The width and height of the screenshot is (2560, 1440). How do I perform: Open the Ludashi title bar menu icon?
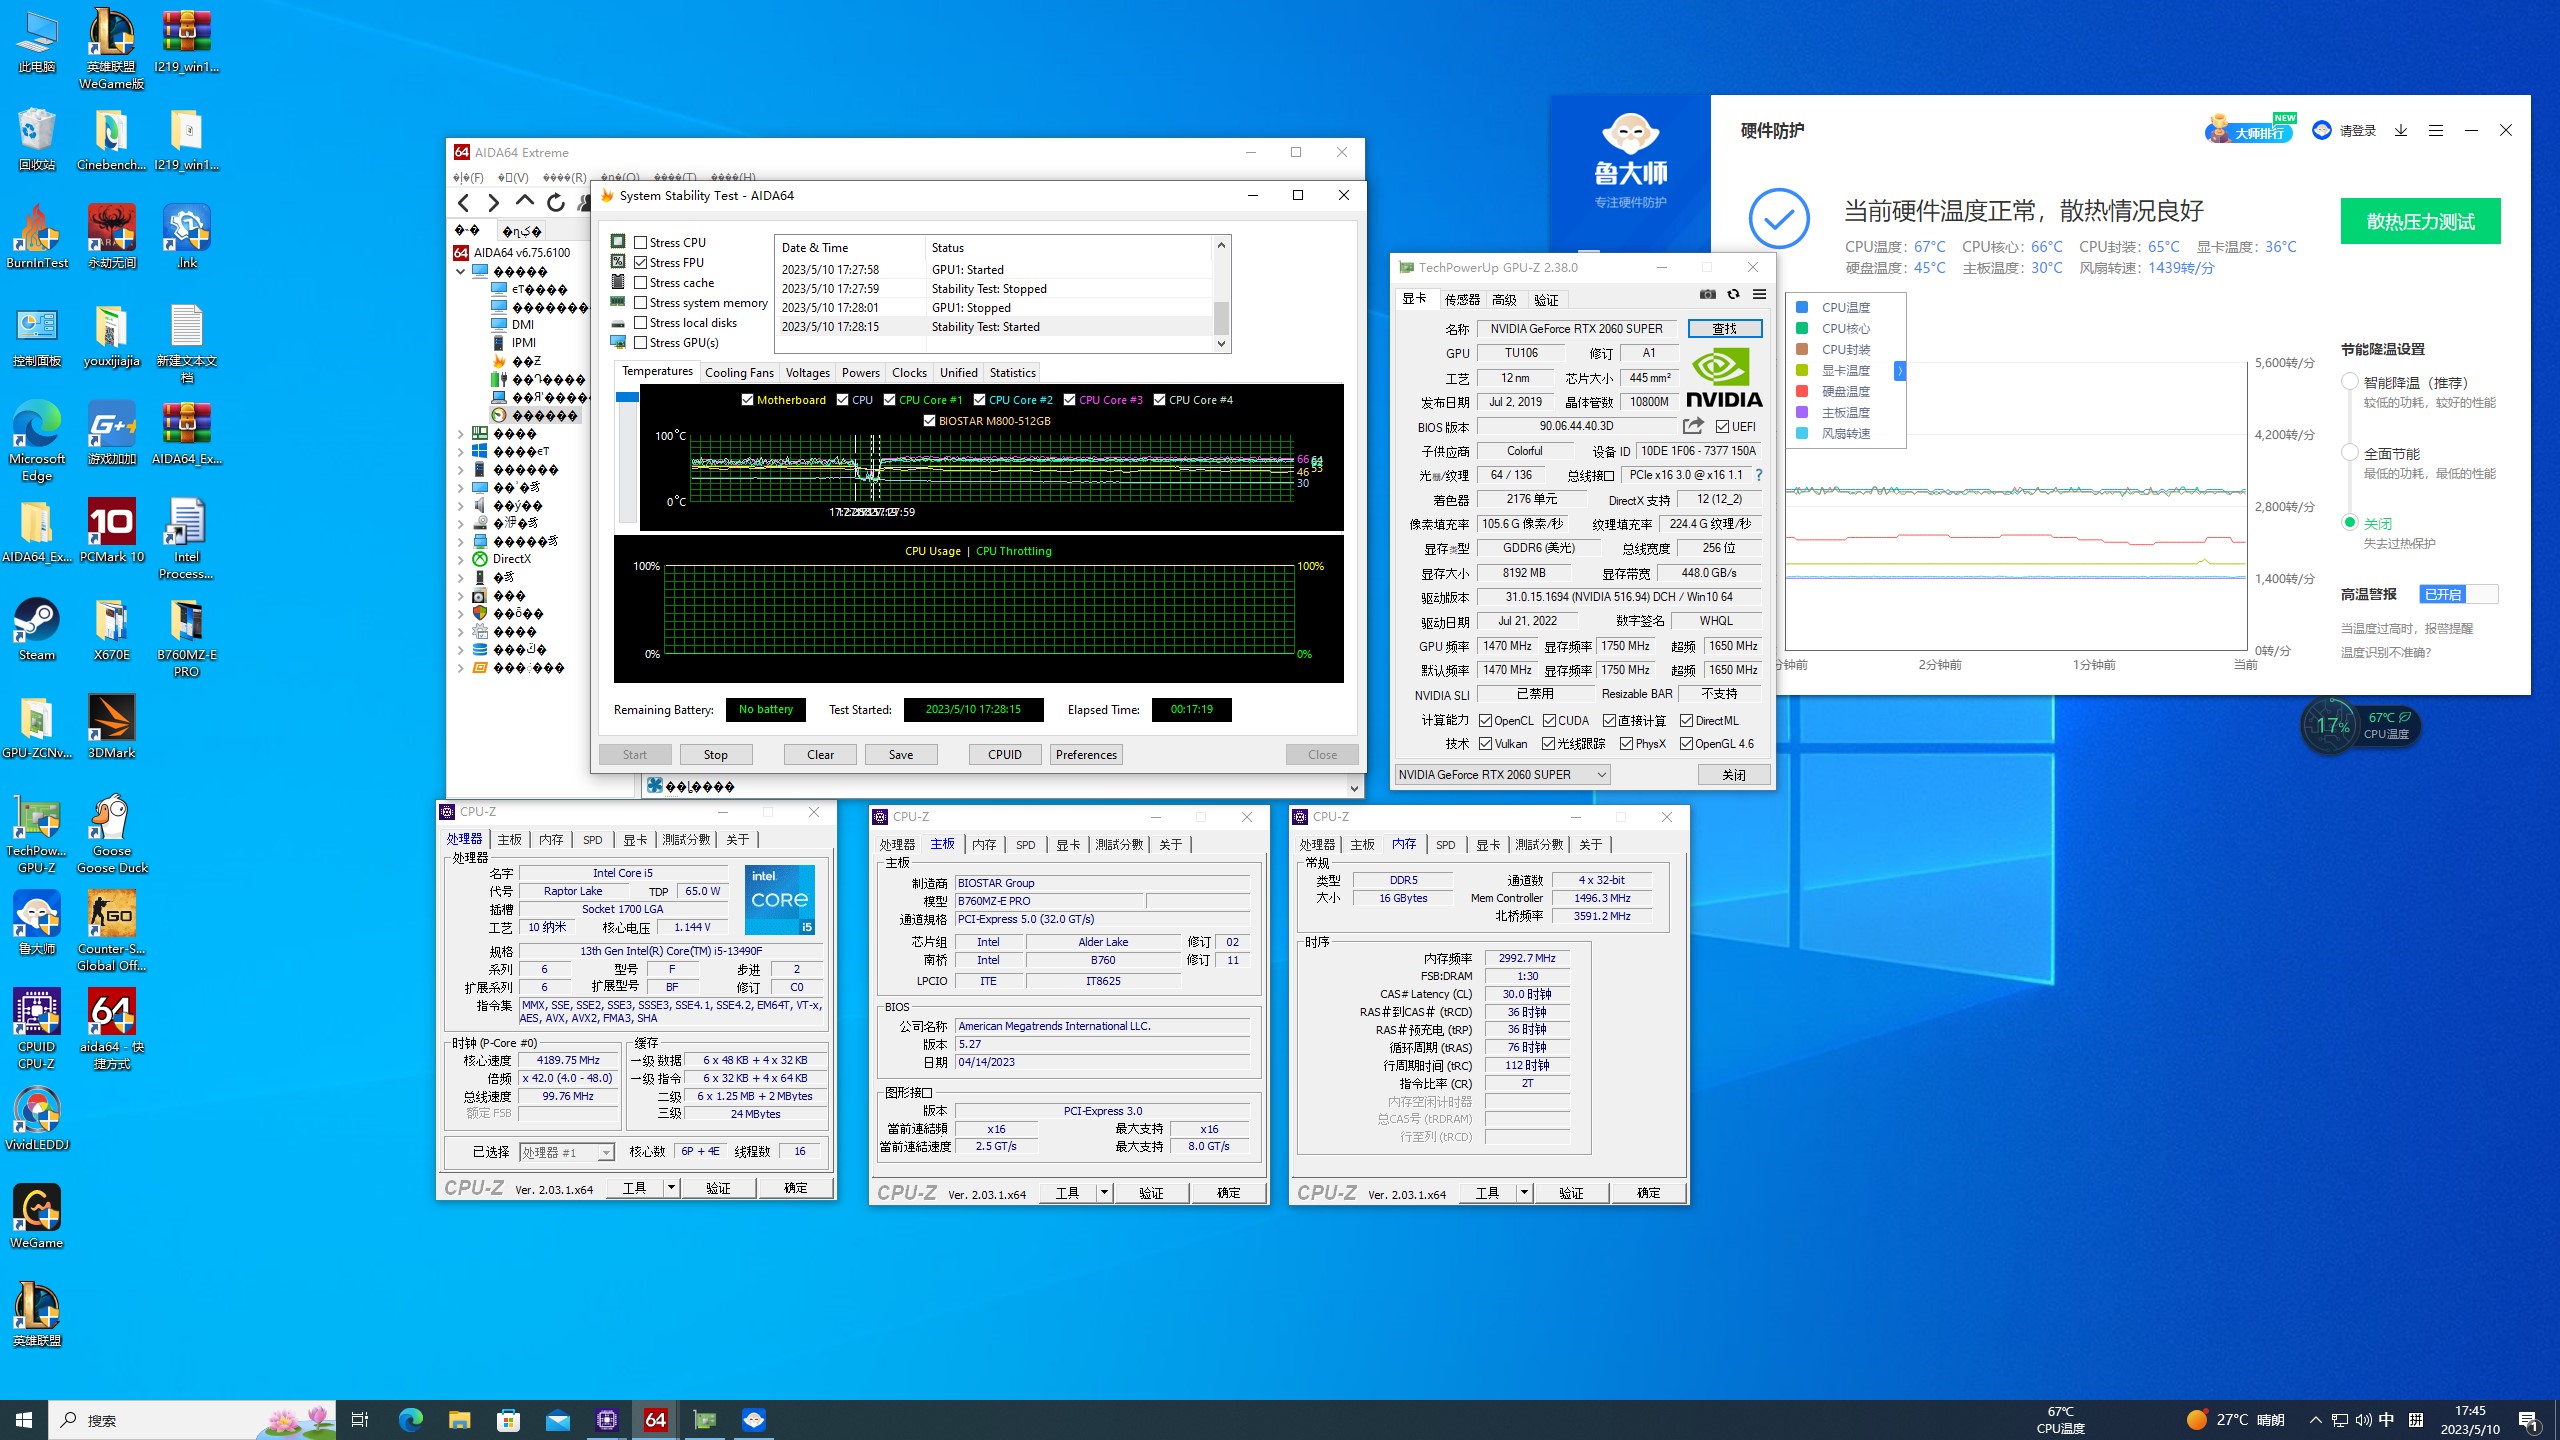2436,130
